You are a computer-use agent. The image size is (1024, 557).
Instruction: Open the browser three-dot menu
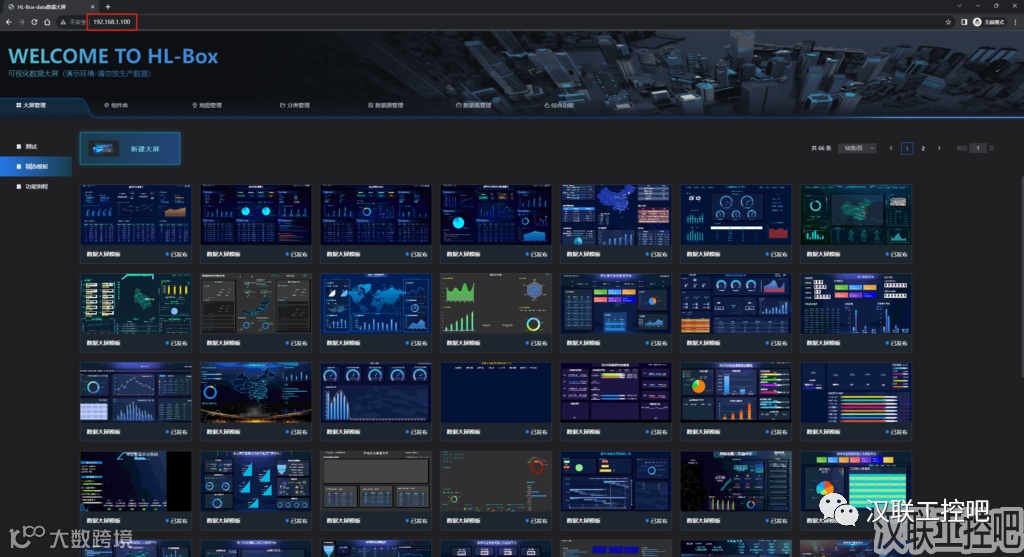[x=1016, y=22]
